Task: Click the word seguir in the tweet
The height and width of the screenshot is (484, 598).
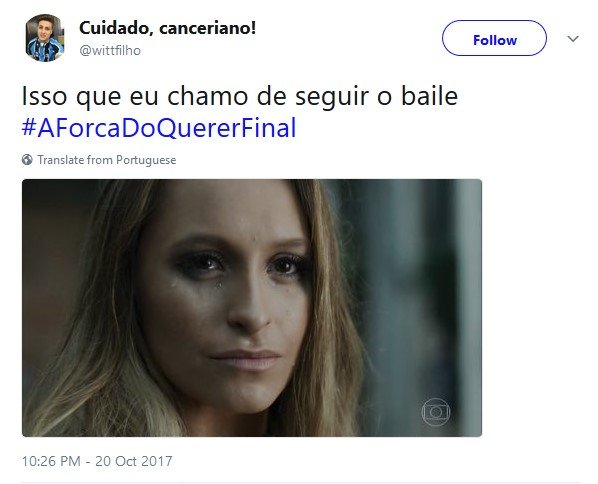Action: [x=332, y=98]
